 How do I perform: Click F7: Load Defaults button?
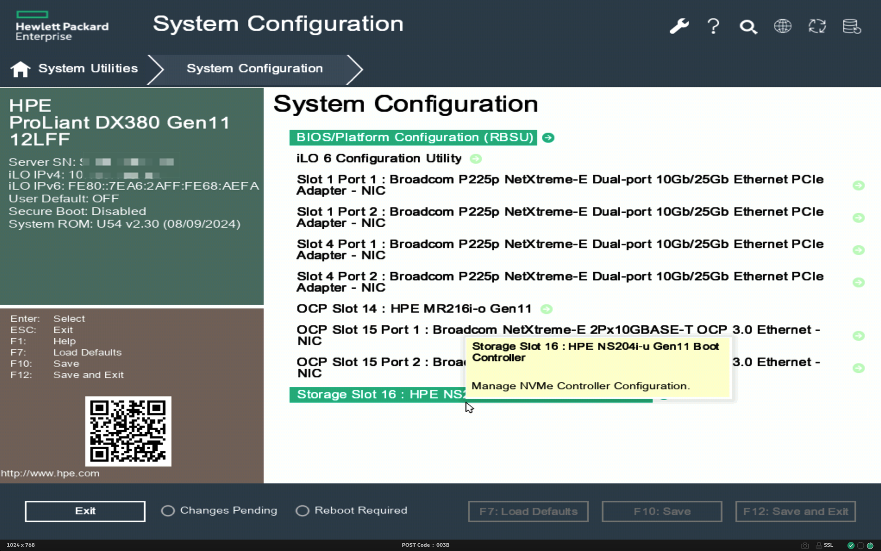[x=528, y=512]
